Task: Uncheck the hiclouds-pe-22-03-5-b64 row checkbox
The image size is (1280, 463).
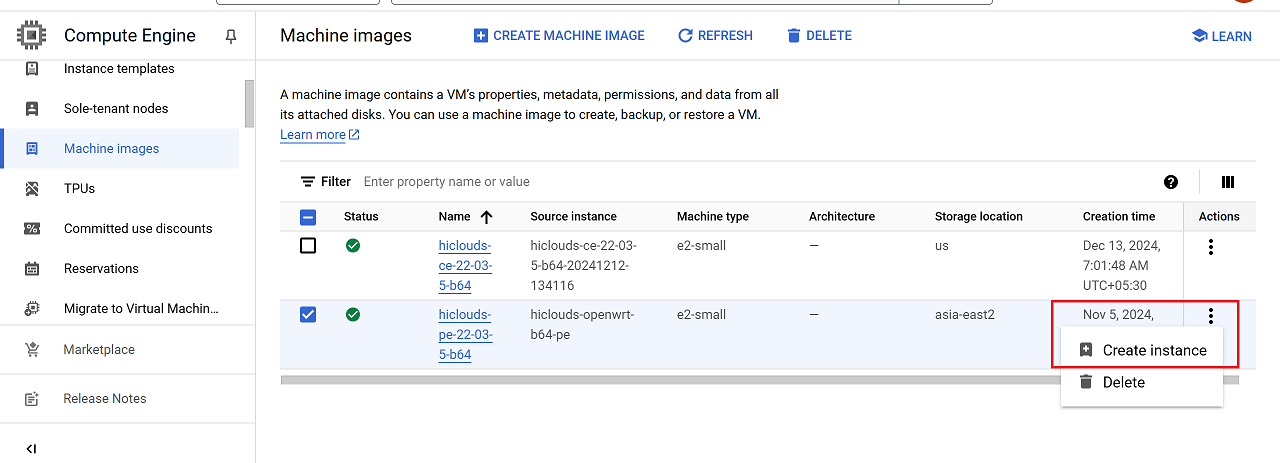Action: pyautogui.click(x=308, y=314)
